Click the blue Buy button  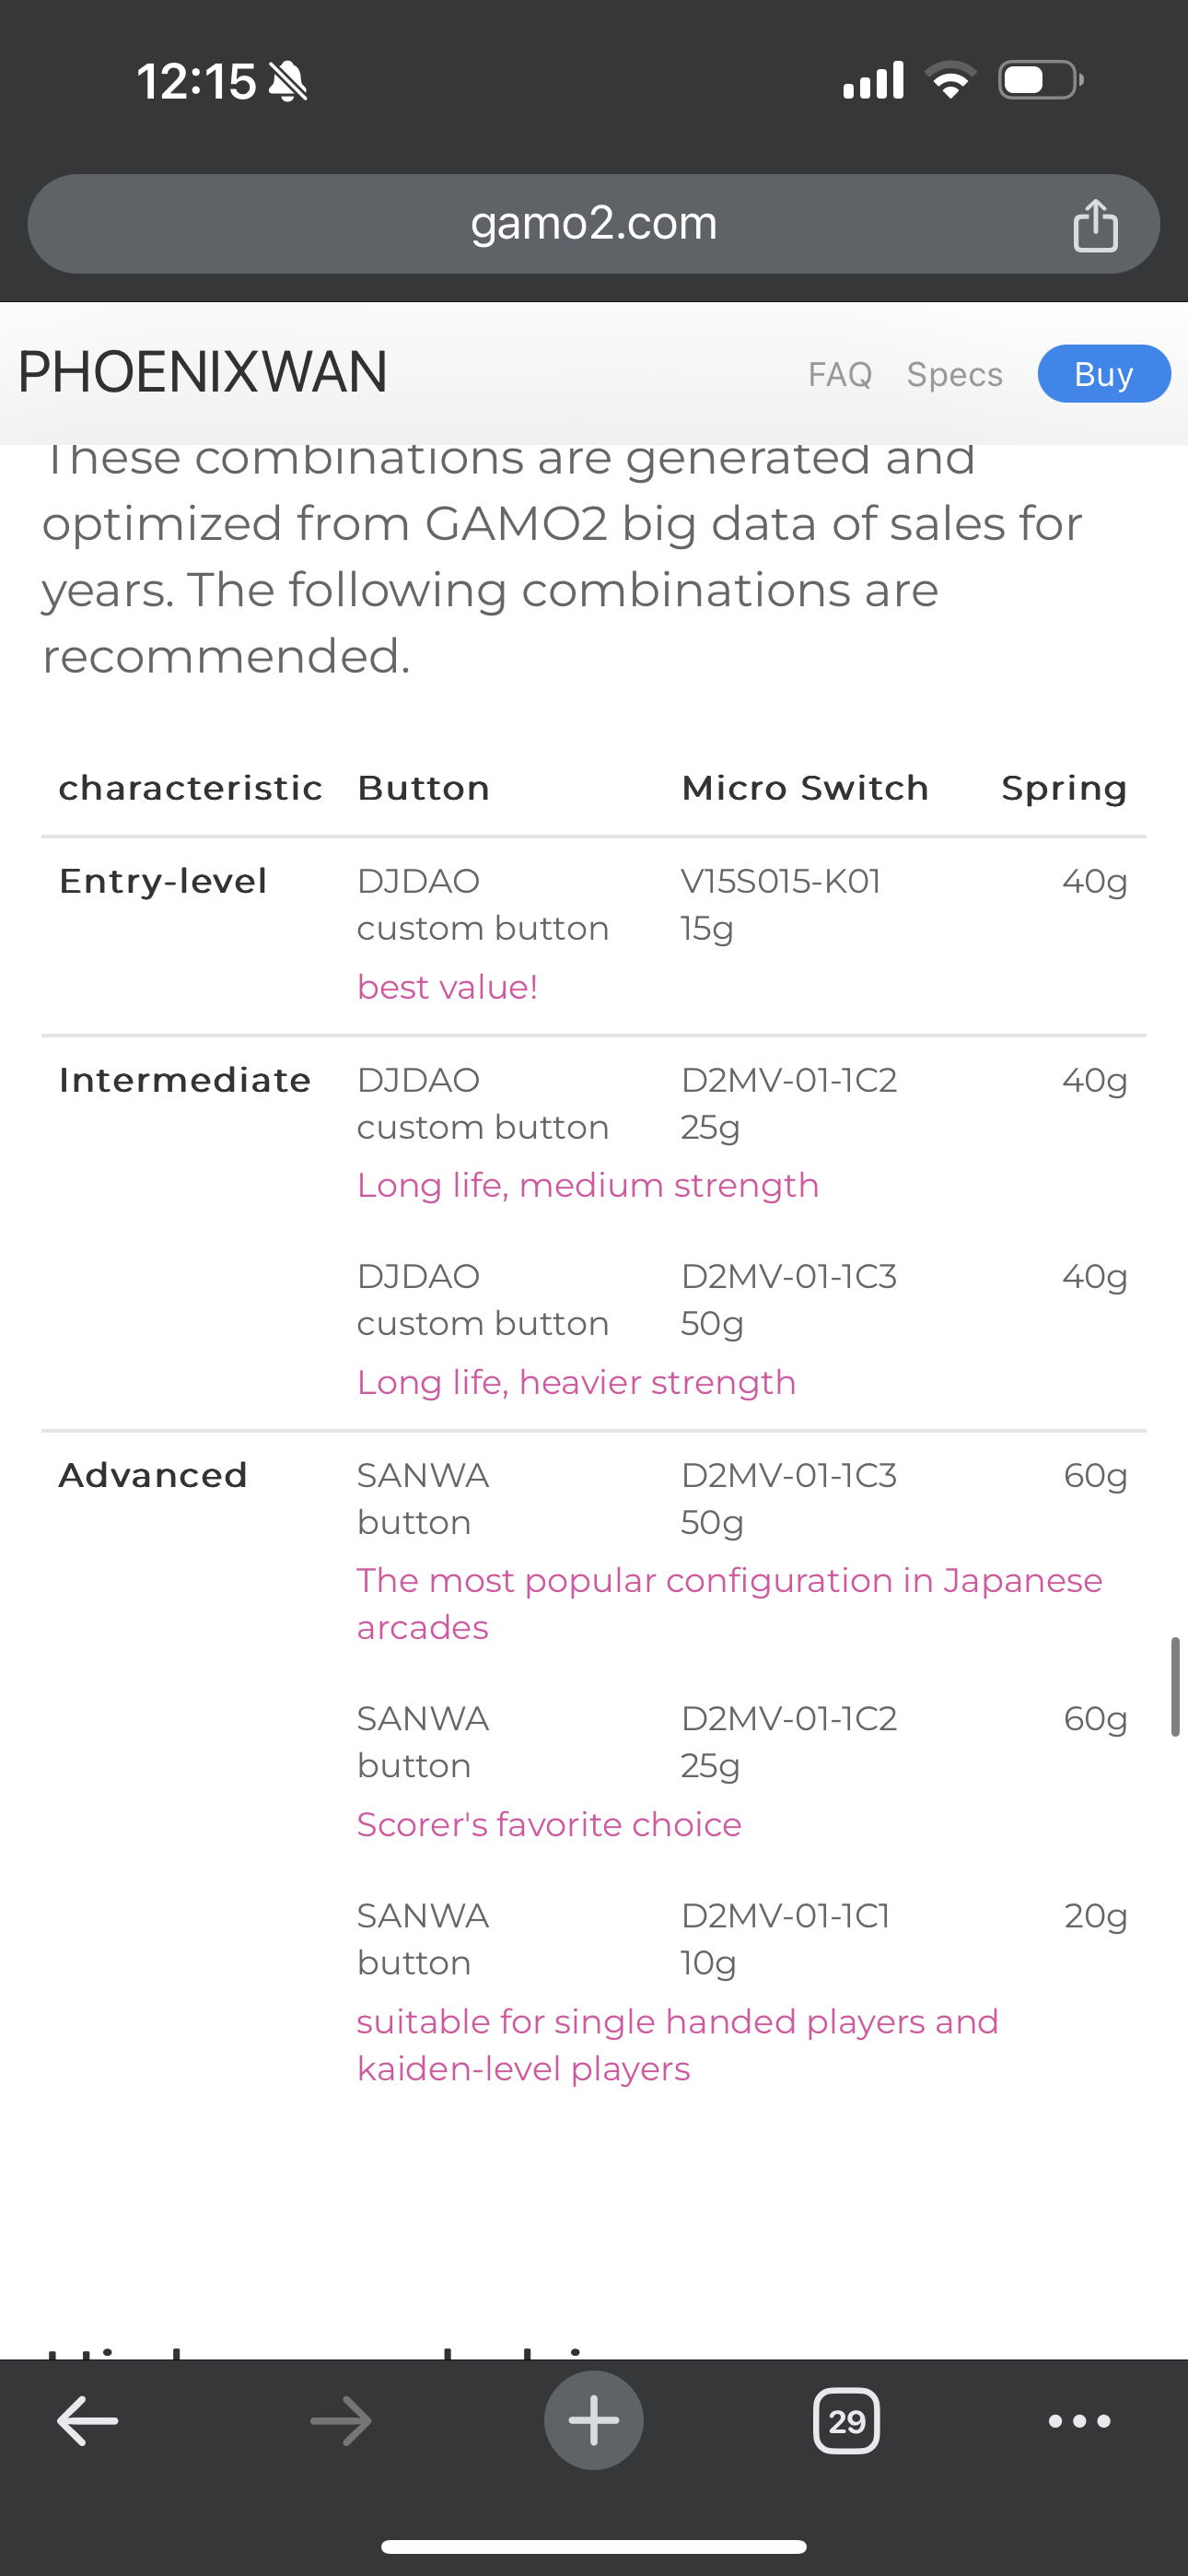pos(1104,374)
